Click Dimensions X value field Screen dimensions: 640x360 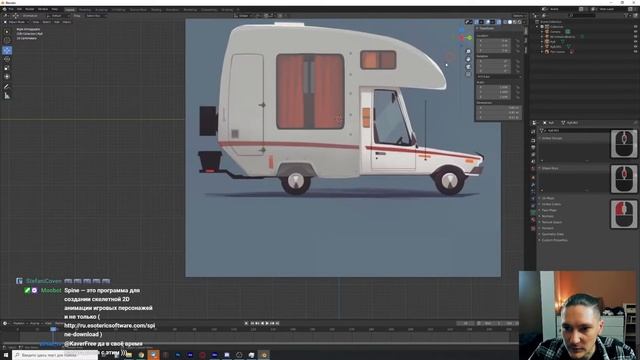coord(498,108)
